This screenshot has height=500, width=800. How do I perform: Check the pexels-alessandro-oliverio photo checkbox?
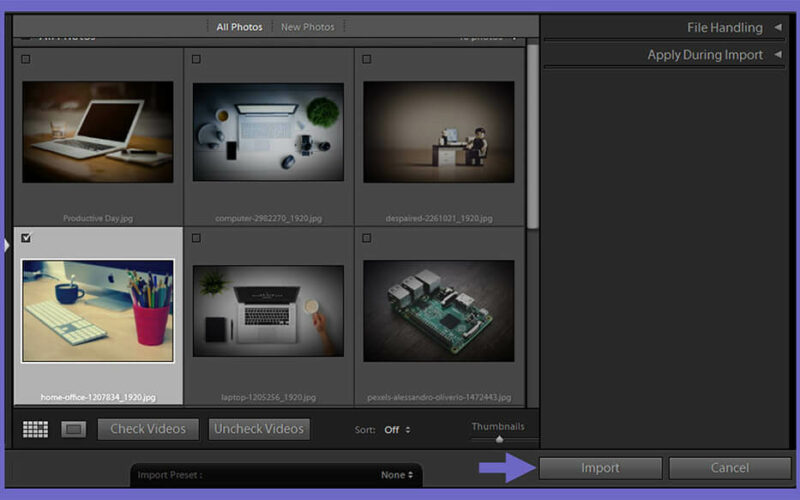click(366, 238)
